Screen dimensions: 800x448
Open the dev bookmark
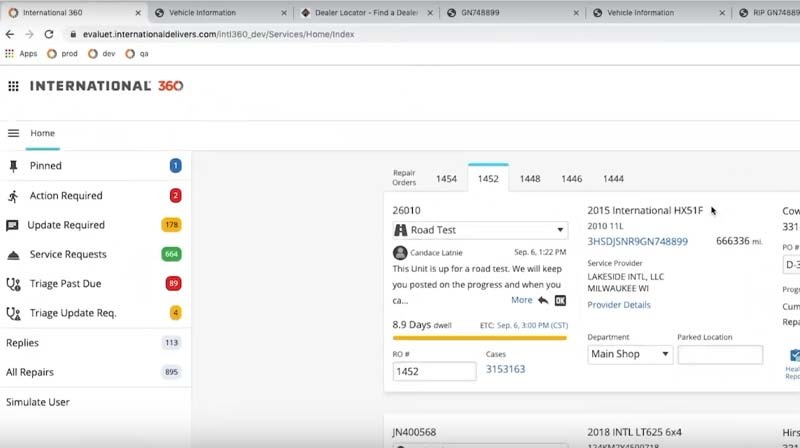pyautogui.click(x=102, y=54)
